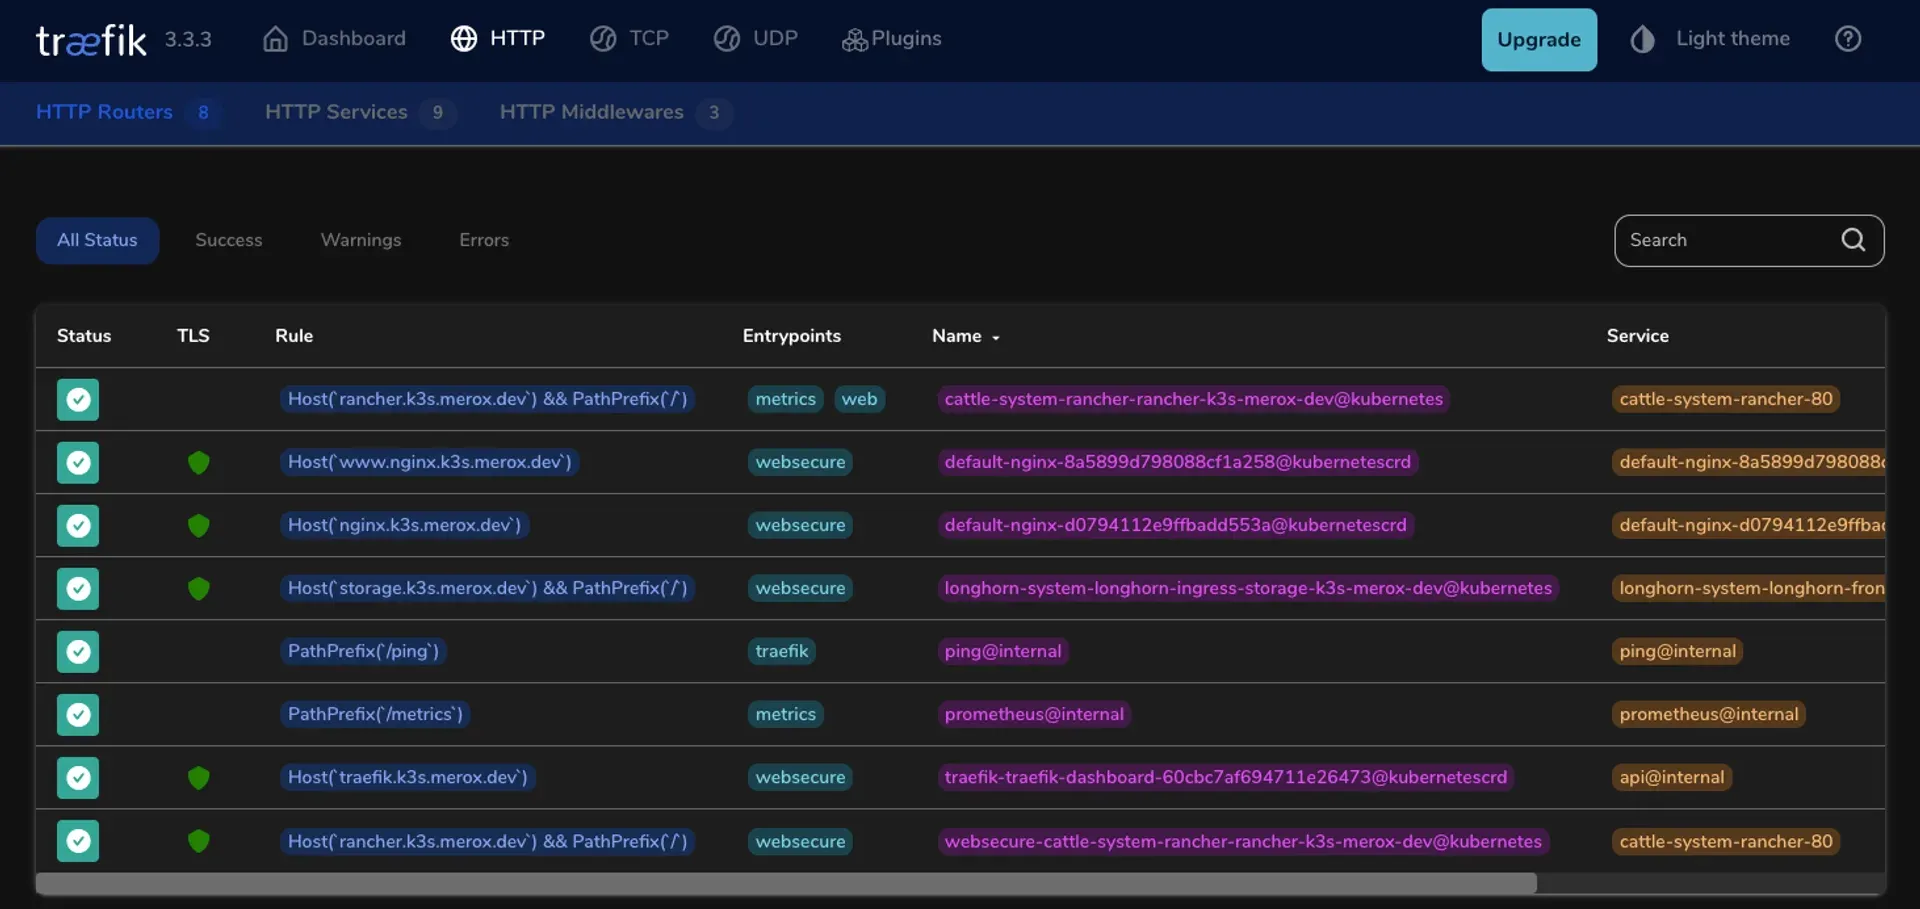The height and width of the screenshot is (909, 1920).
Task: Sort routers by Name using the arrow
Action: [x=997, y=337]
